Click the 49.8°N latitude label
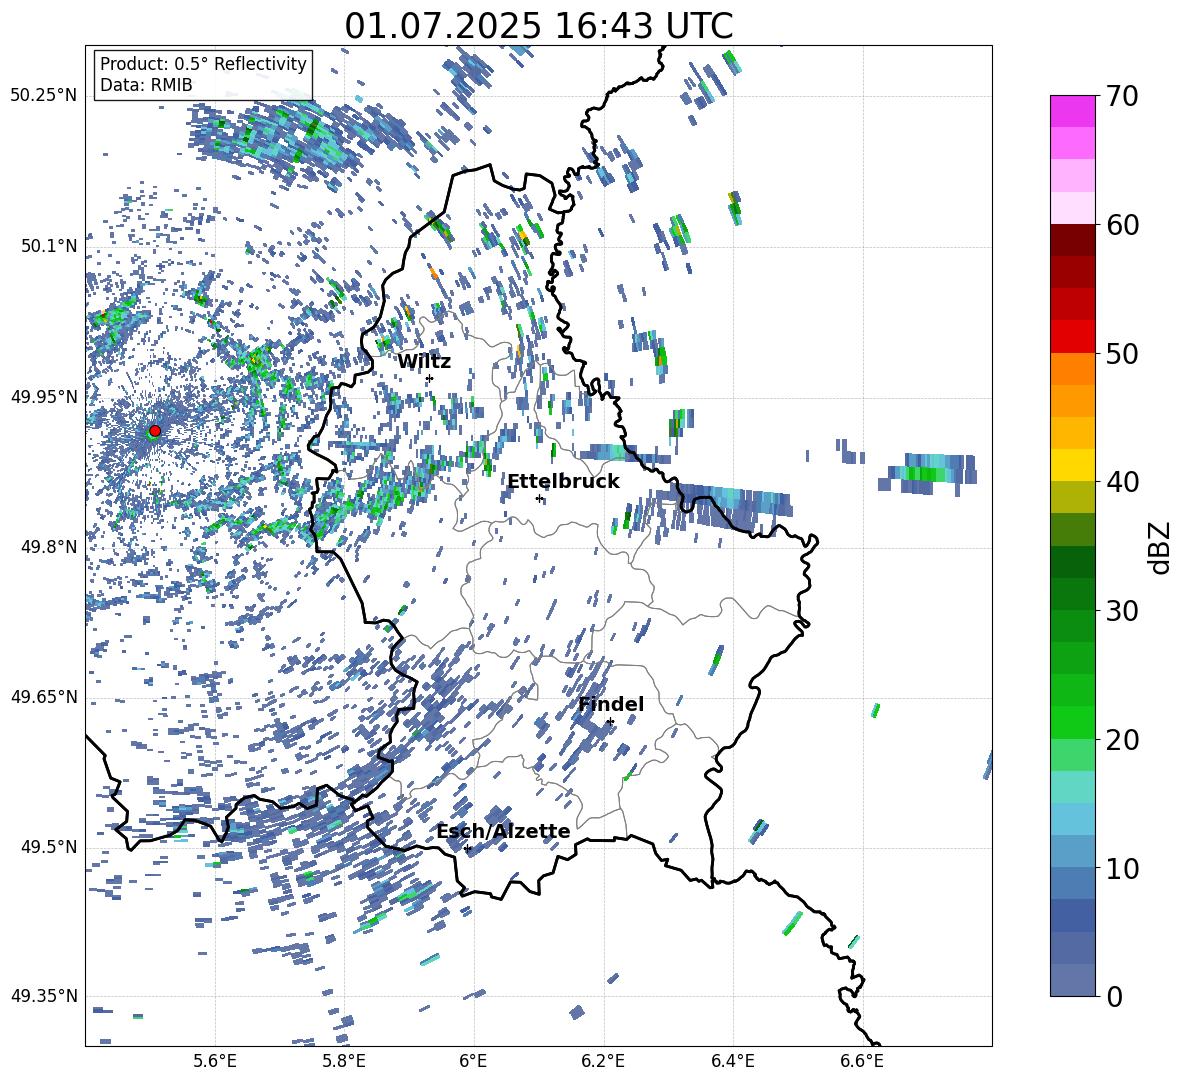Screen dimensions: 1184x1081 point(49,547)
